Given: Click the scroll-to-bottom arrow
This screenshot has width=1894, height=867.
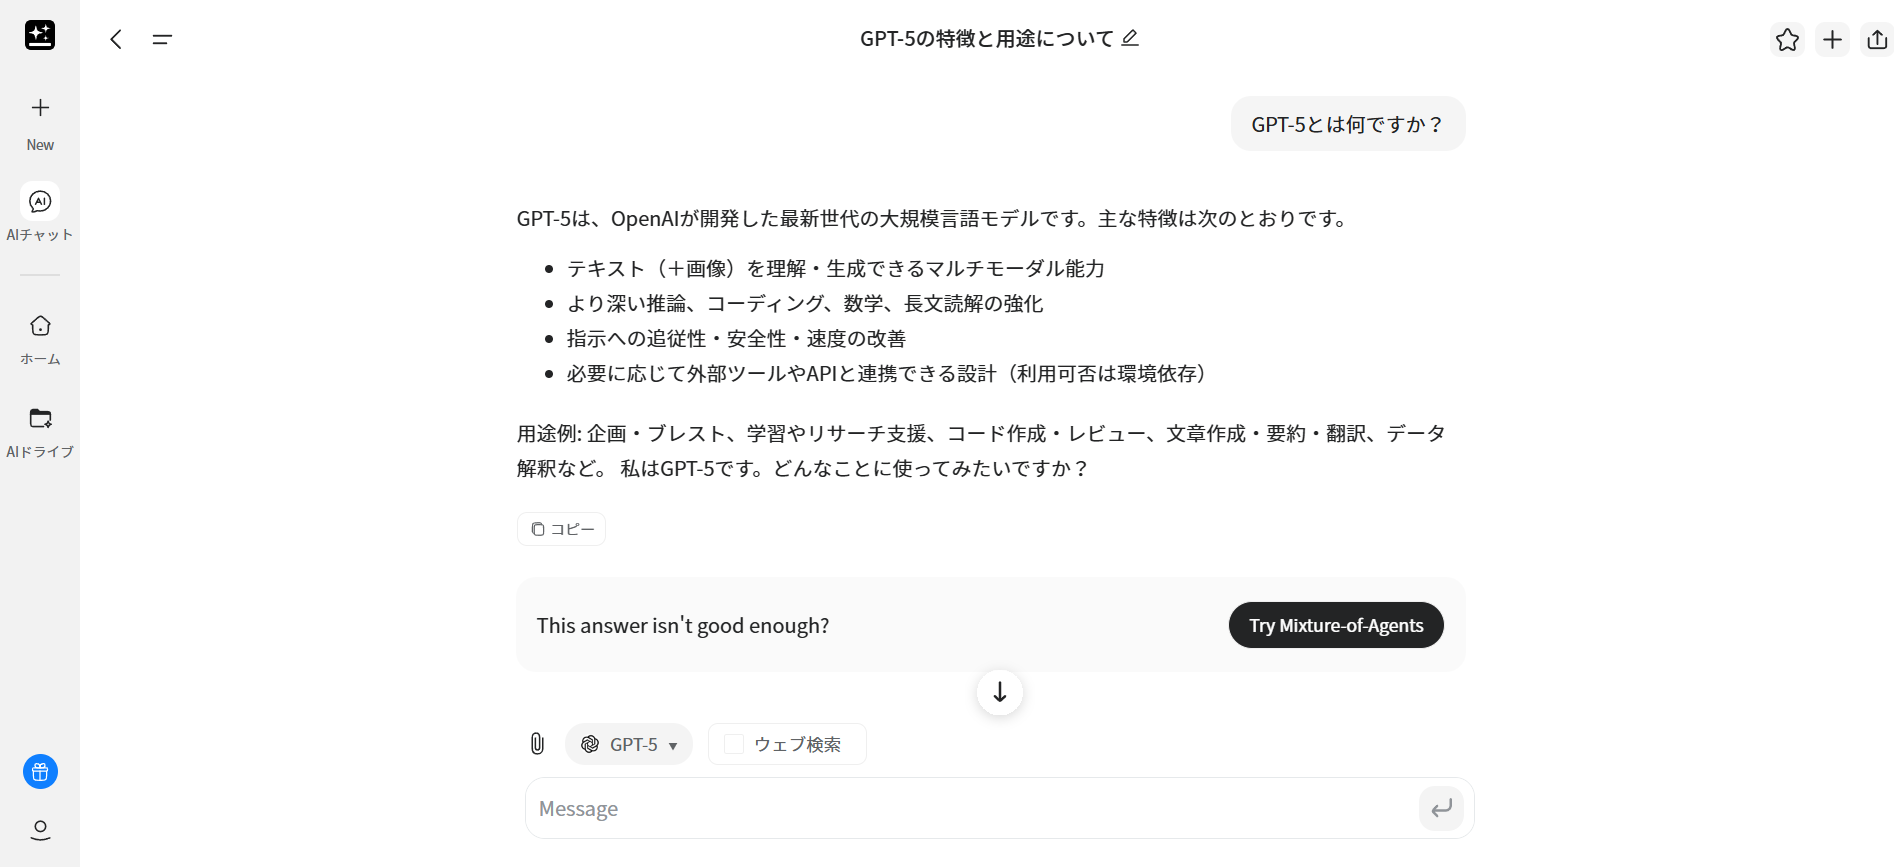Looking at the screenshot, I should 998,691.
